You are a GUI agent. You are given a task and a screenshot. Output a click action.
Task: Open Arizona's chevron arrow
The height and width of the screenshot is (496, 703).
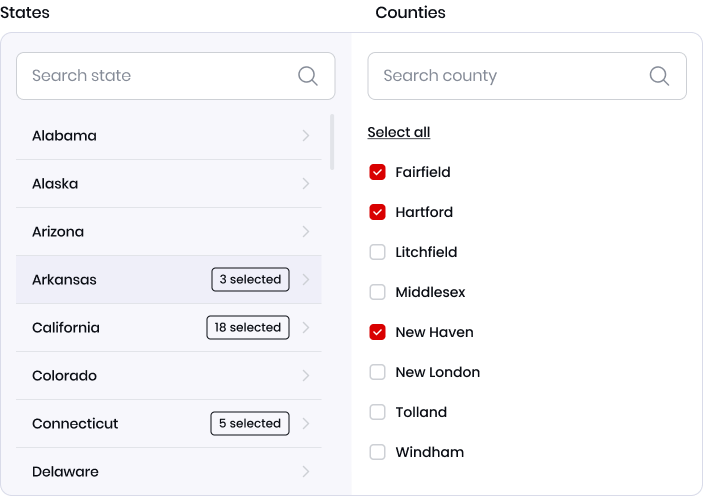click(x=306, y=231)
